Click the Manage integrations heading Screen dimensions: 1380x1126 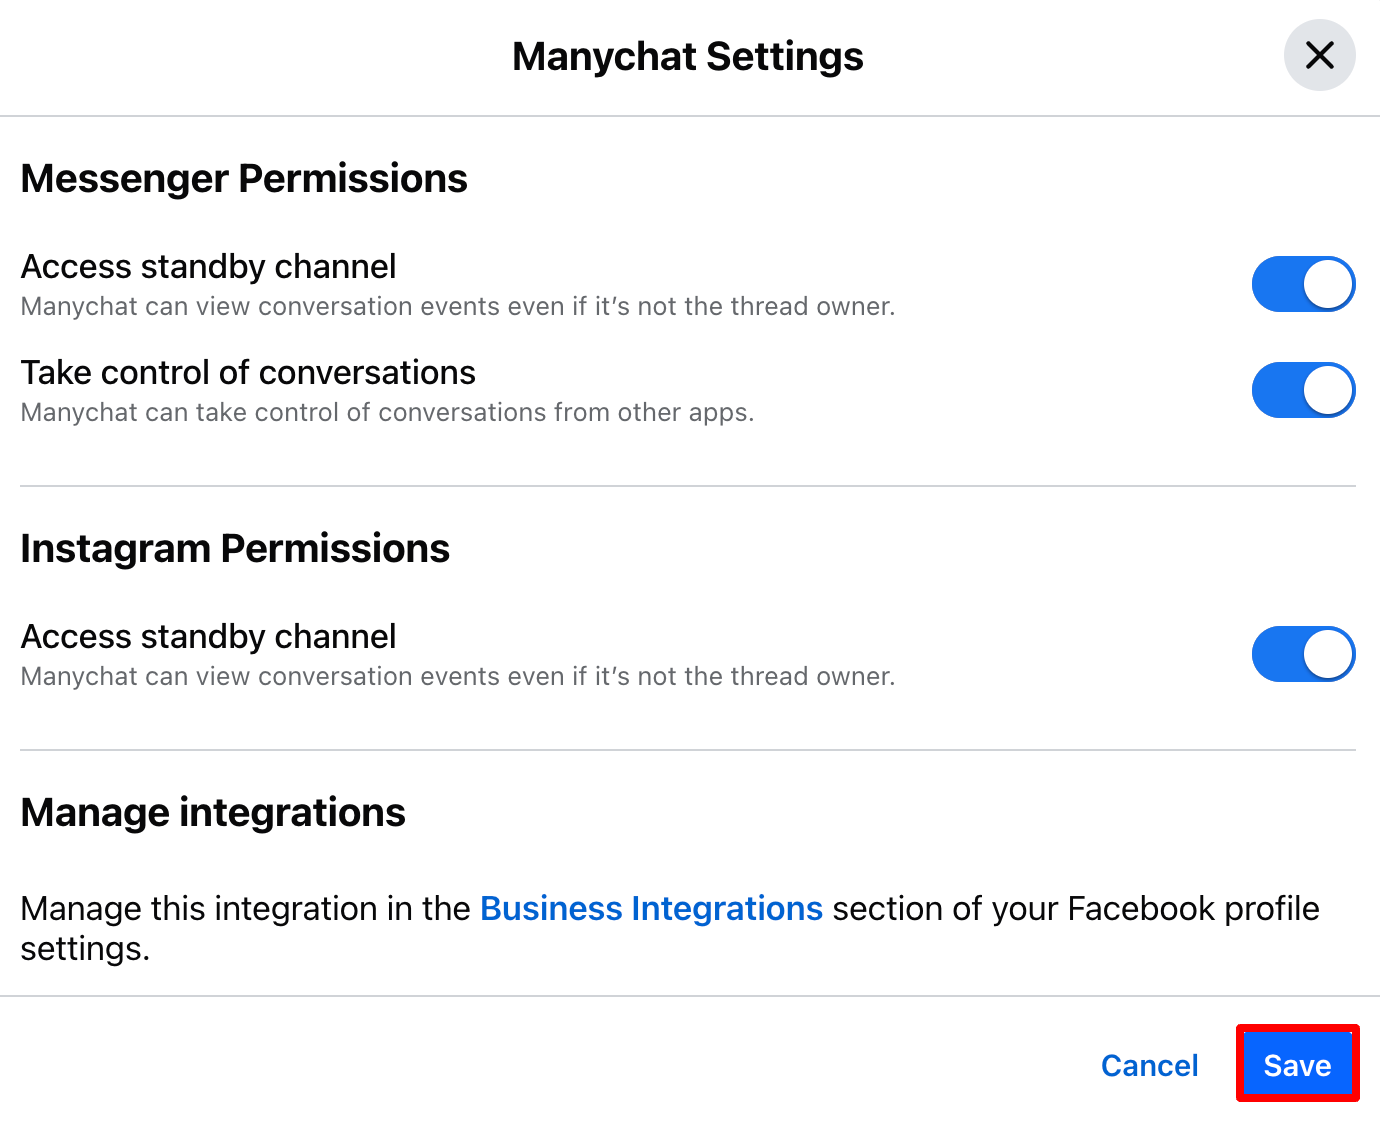(213, 813)
